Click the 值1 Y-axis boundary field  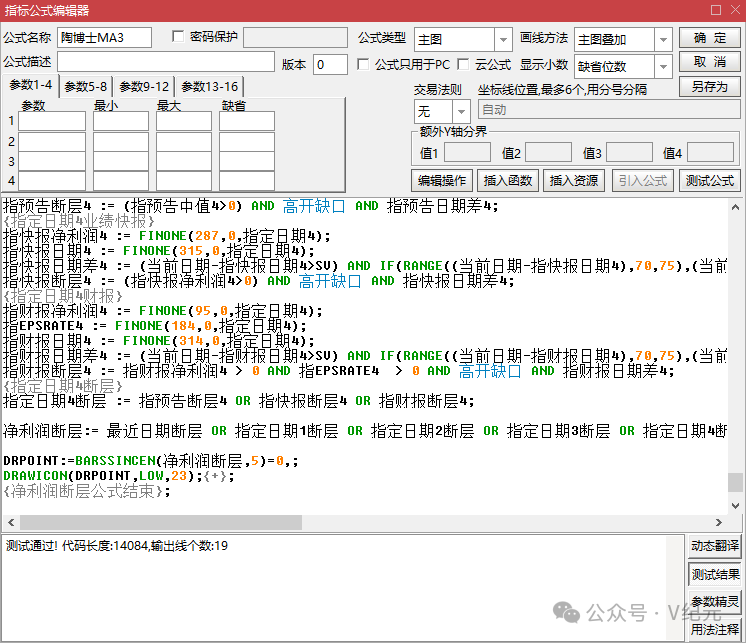(x=467, y=153)
